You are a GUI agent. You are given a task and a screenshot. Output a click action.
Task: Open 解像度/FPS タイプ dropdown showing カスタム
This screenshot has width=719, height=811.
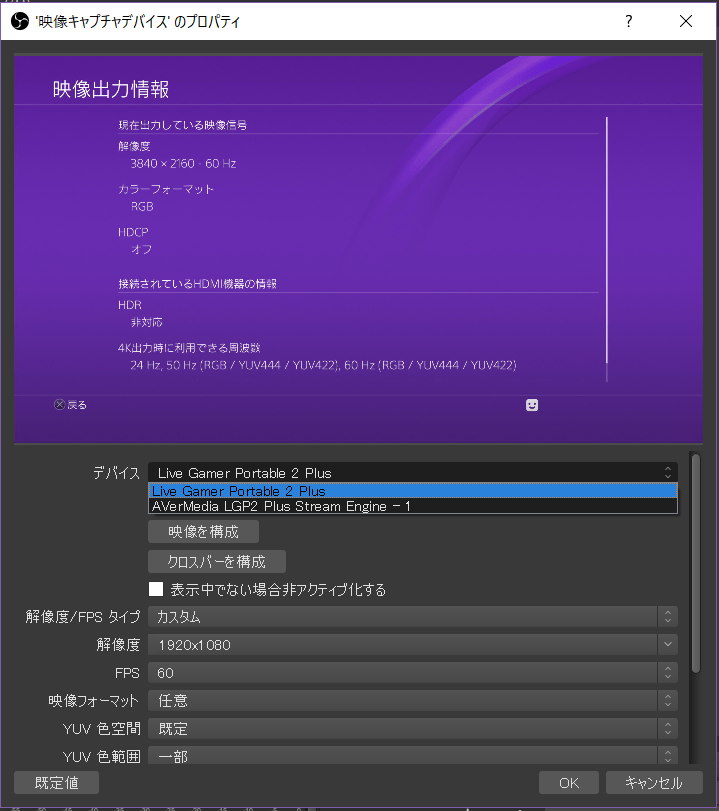(x=413, y=617)
